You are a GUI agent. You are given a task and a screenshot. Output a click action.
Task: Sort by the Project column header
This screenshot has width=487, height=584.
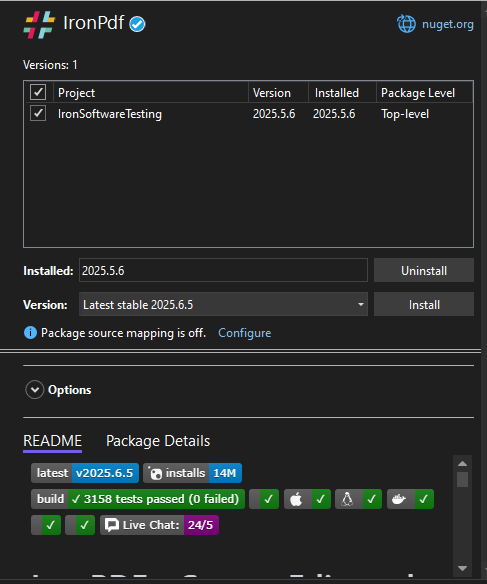pos(76,93)
